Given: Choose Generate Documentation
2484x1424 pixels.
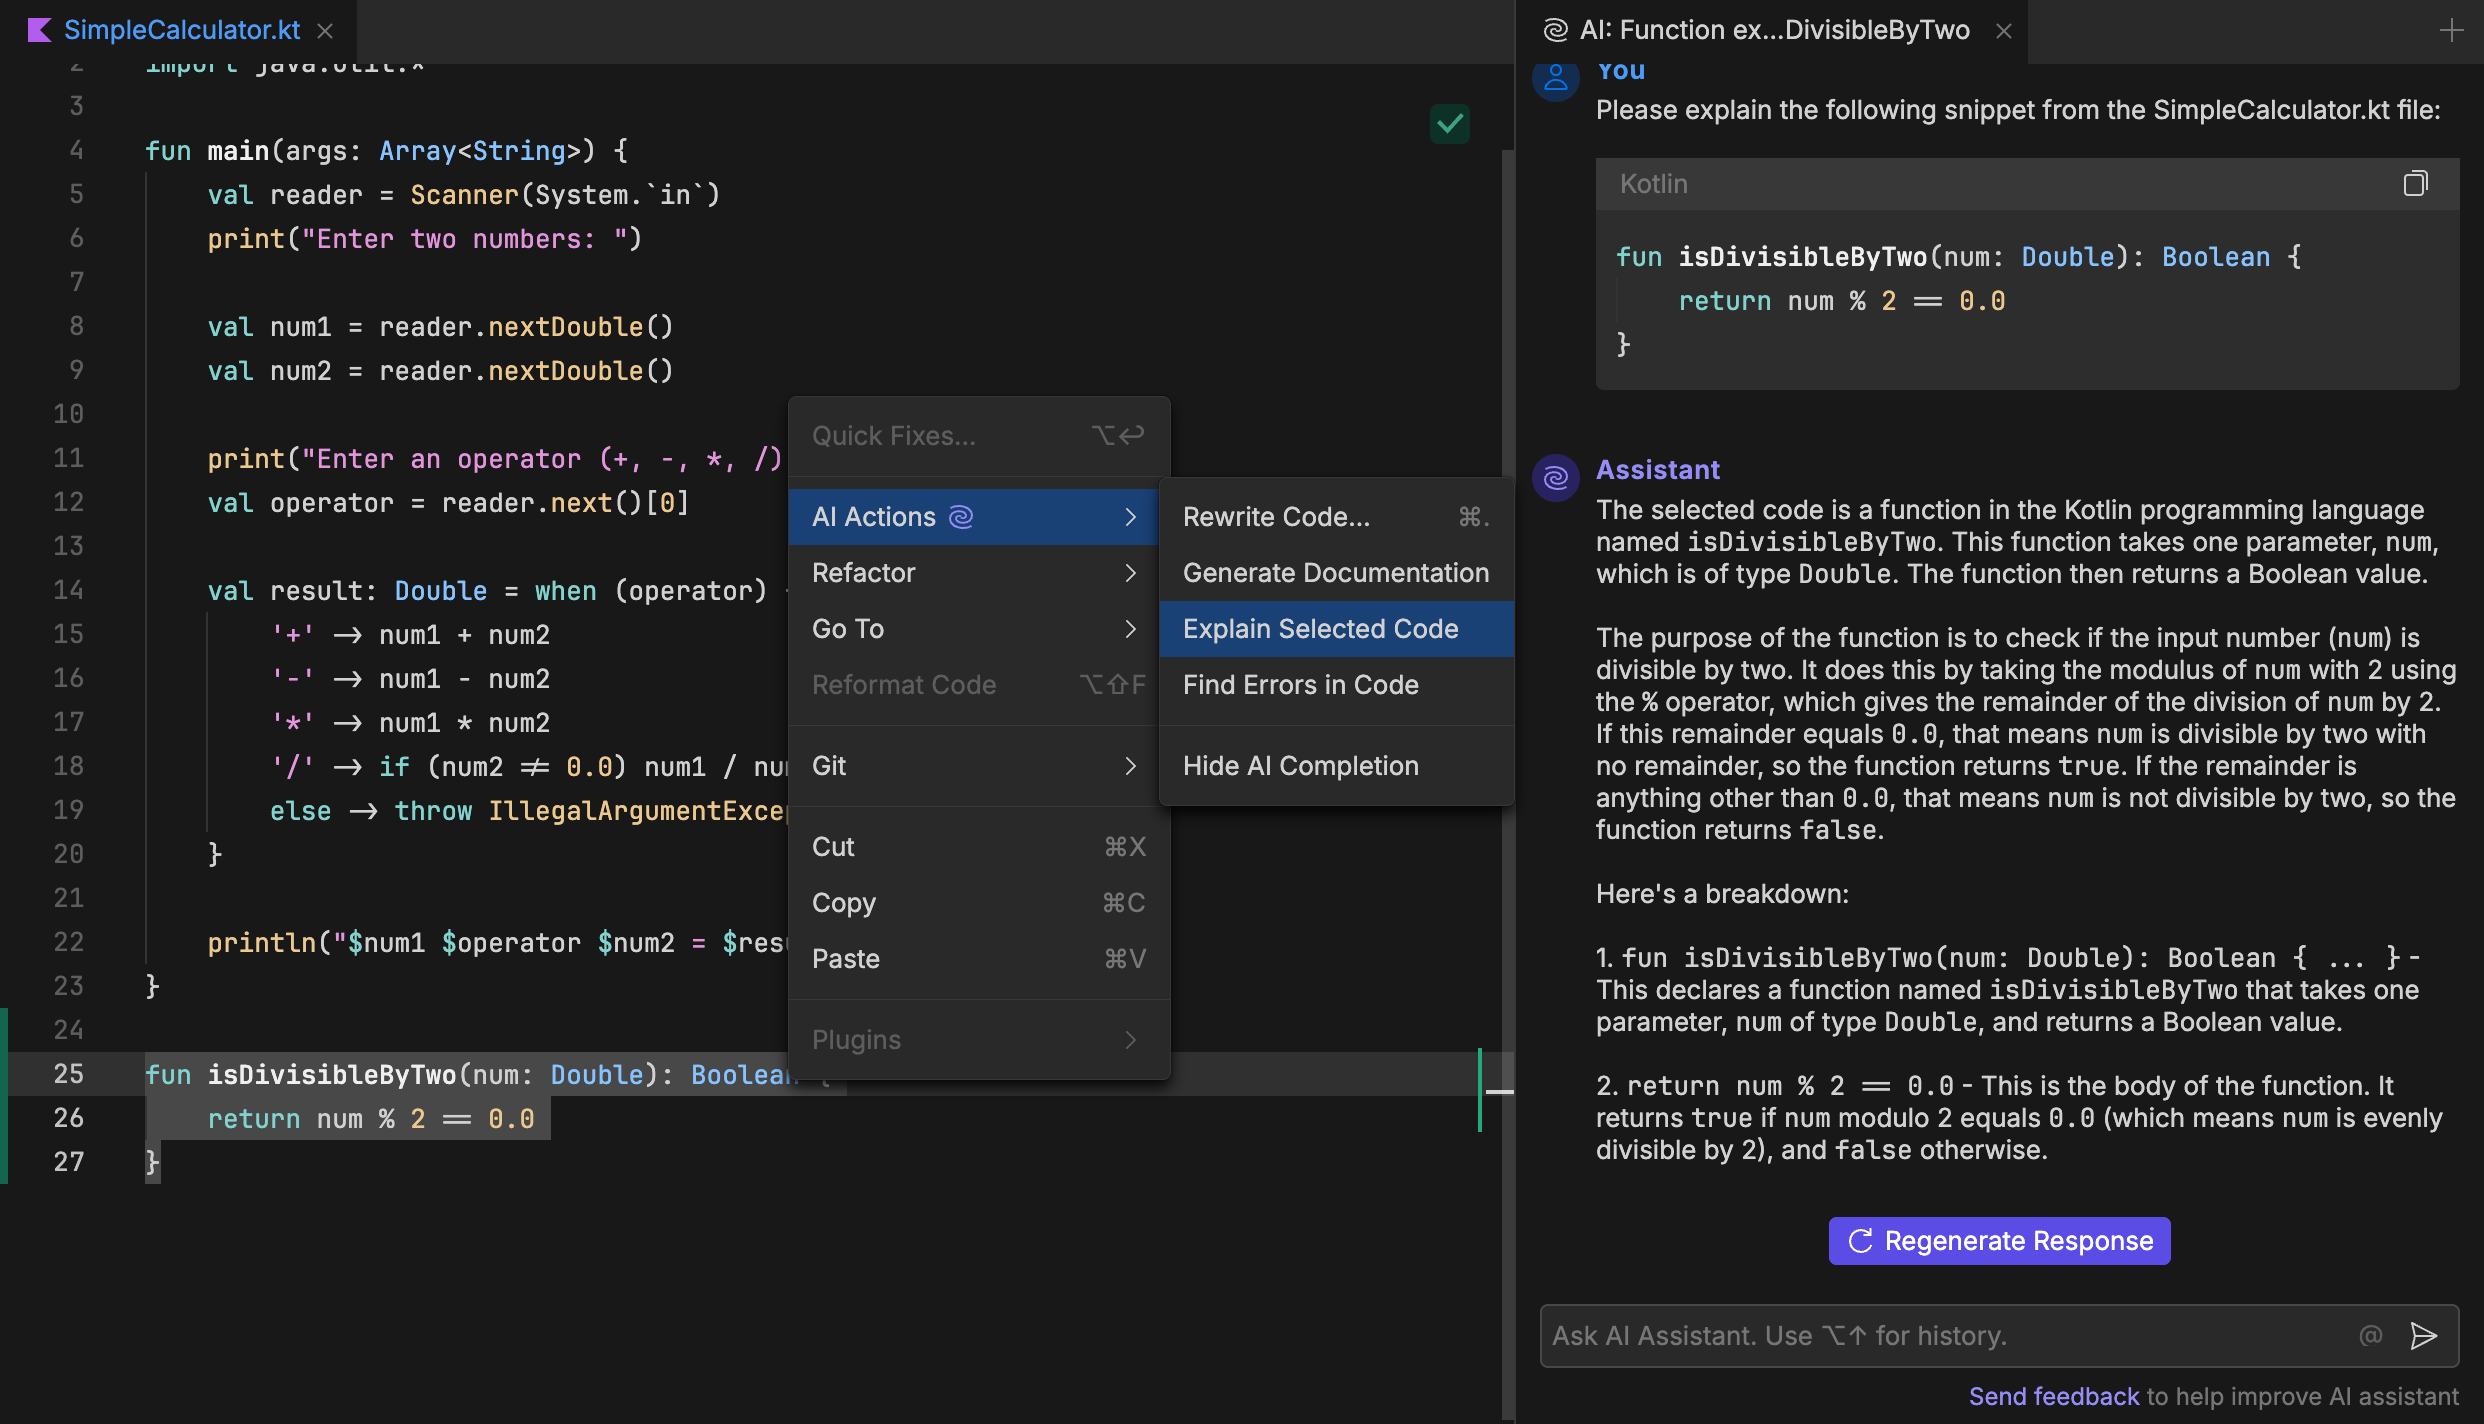Looking at the screenshot, I should click(1335, 572).
